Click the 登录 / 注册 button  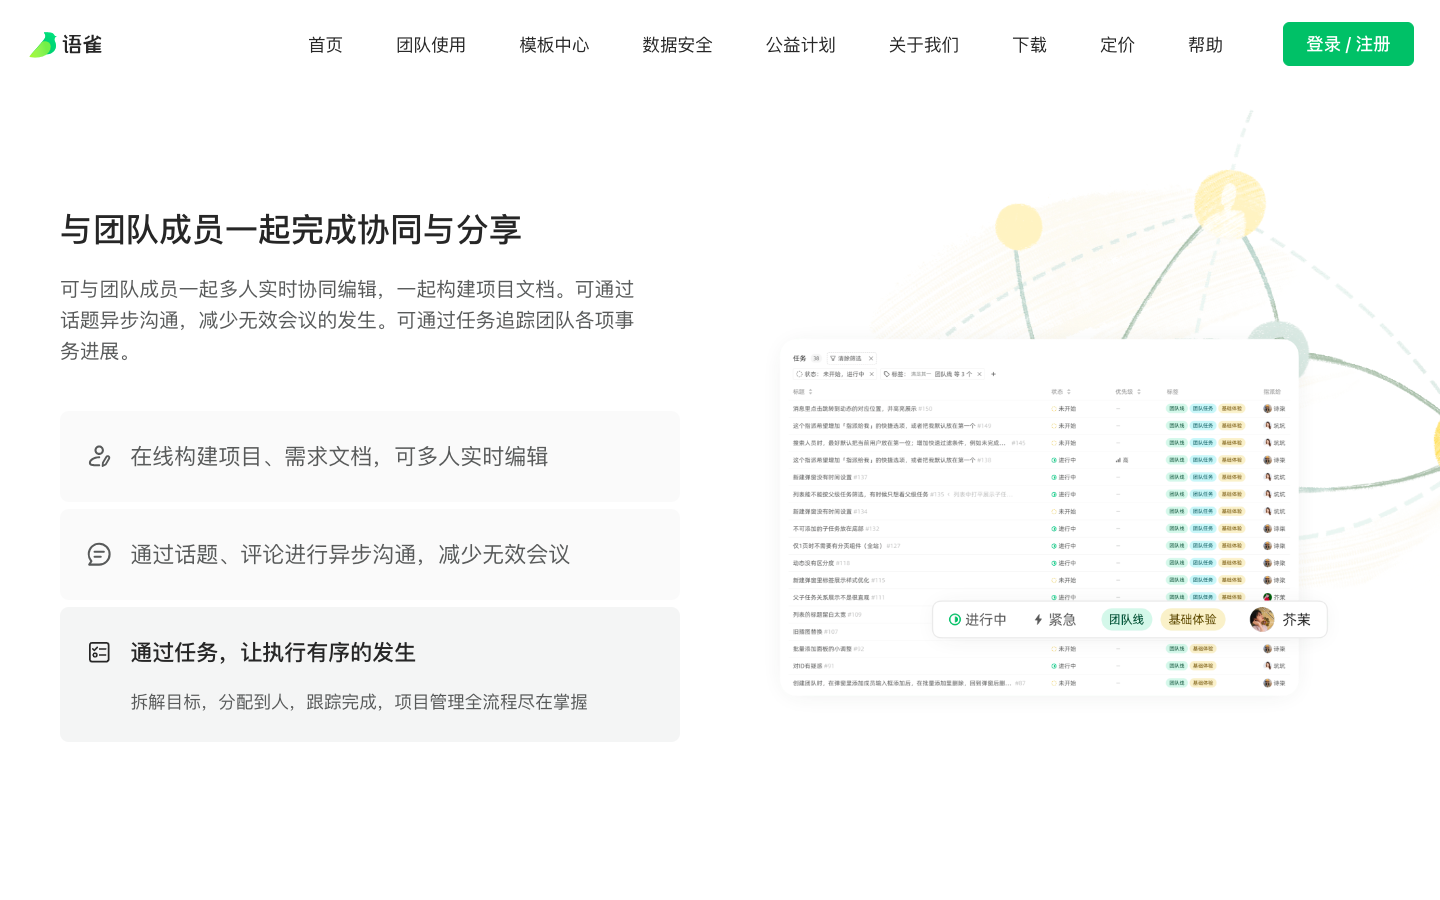(1348, 44)
